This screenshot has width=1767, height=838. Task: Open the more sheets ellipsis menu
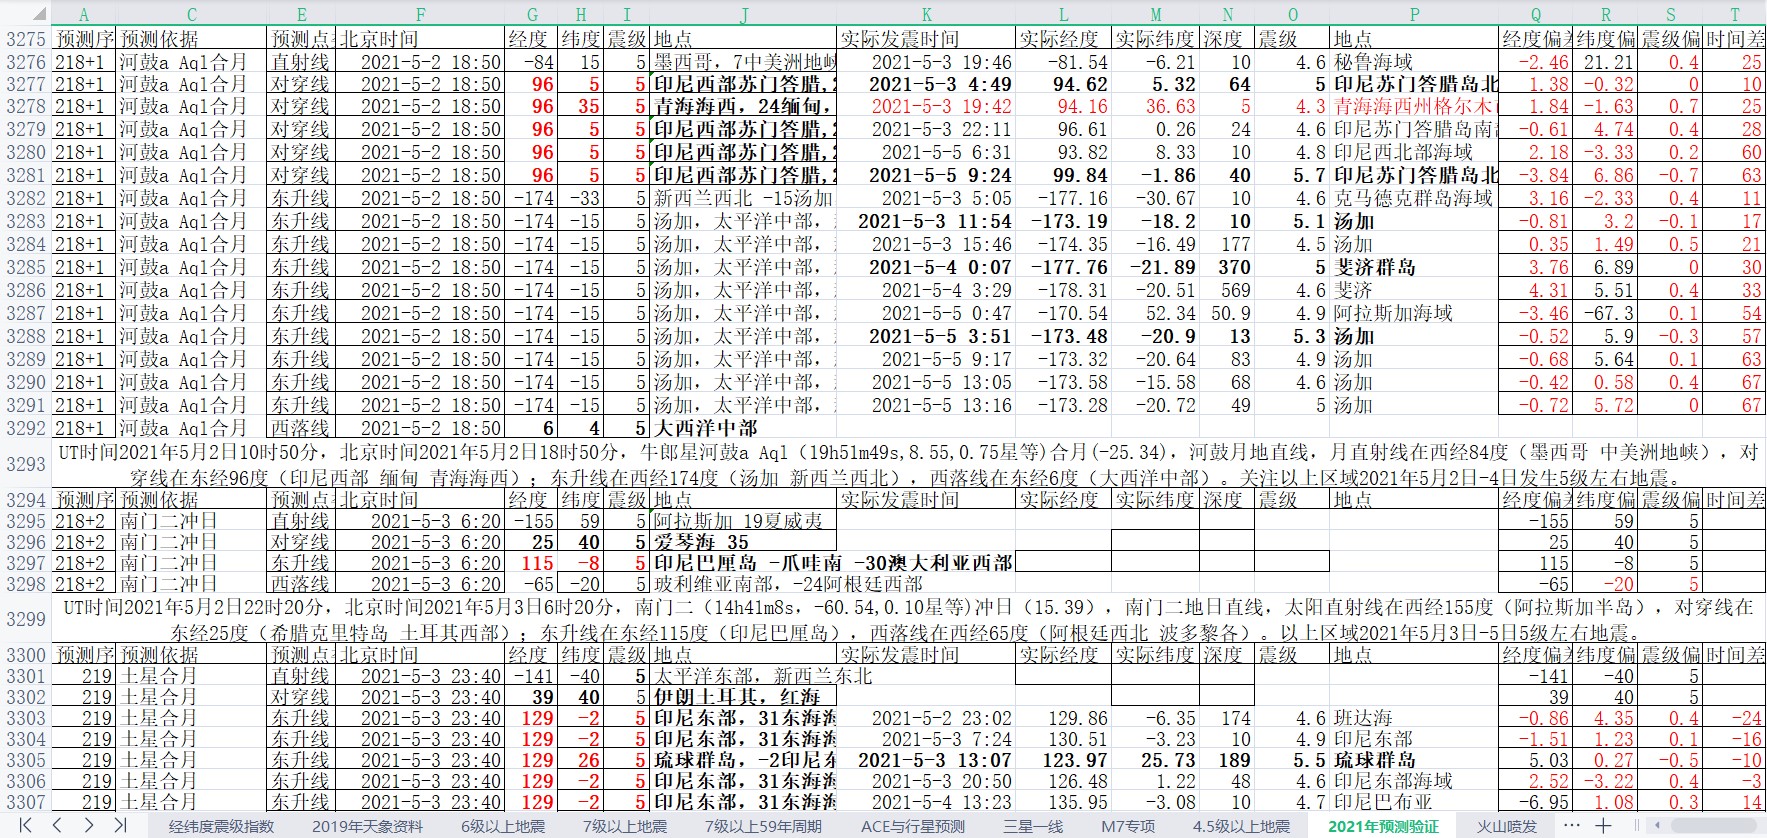[1571, 825]
